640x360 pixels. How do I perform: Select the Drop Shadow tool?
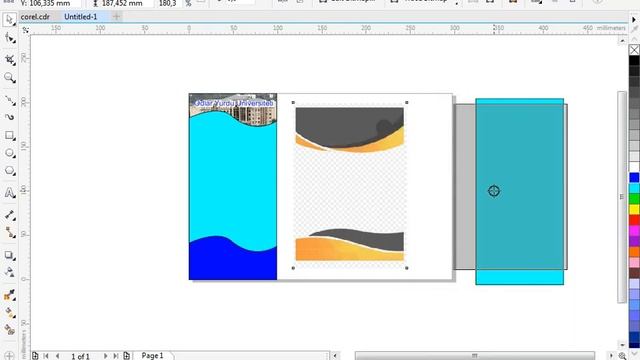[9, 255]
